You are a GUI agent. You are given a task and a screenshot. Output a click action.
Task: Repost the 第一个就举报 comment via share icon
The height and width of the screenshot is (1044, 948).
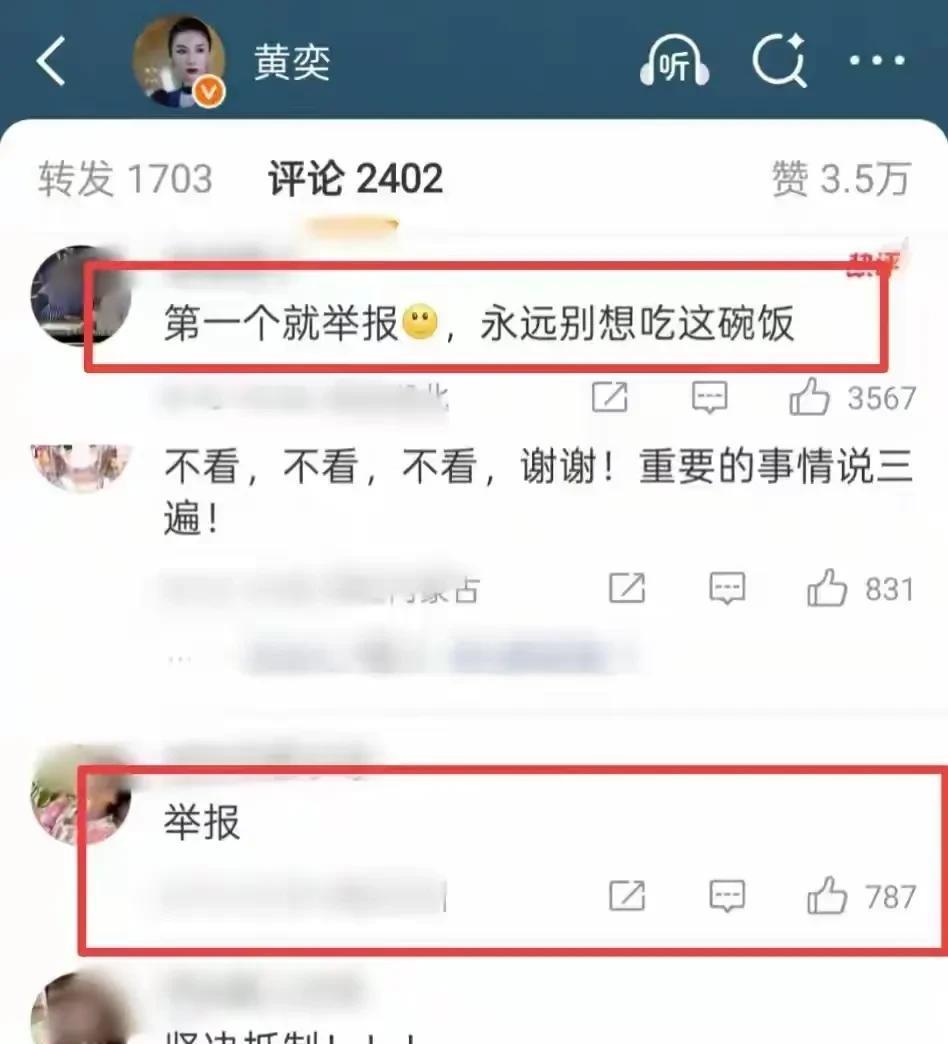pos(610,397)
